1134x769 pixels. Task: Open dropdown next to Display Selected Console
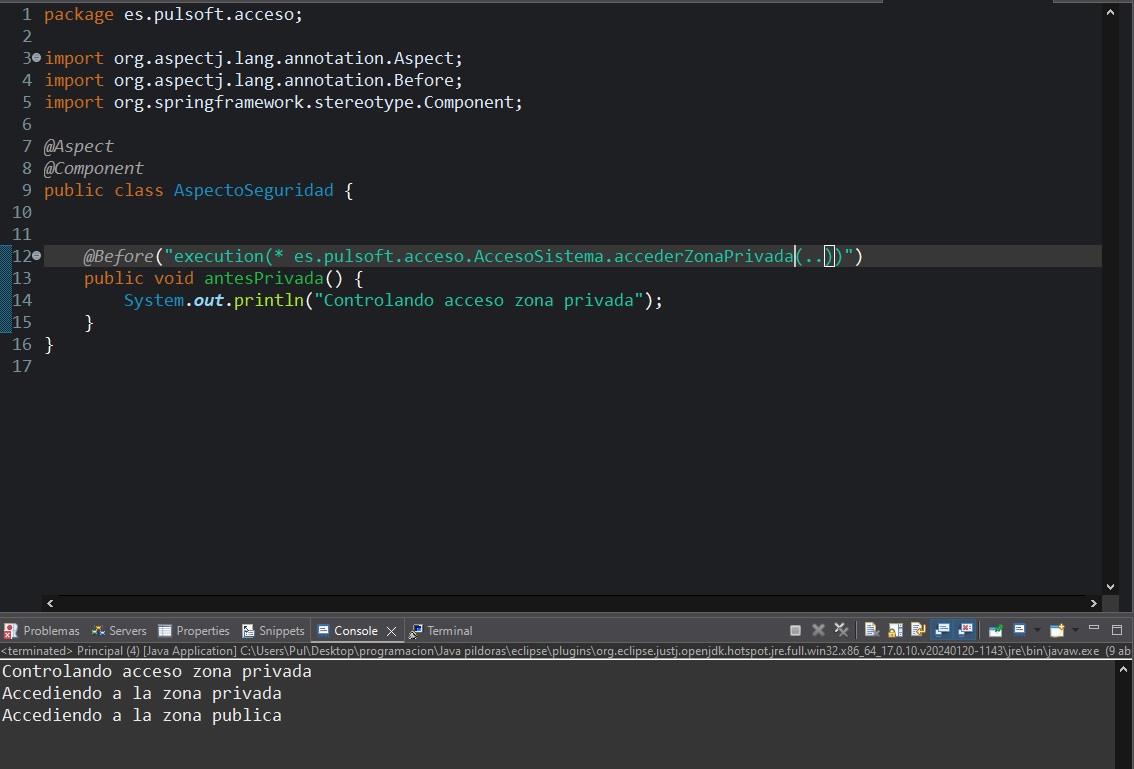point(1036,631)
